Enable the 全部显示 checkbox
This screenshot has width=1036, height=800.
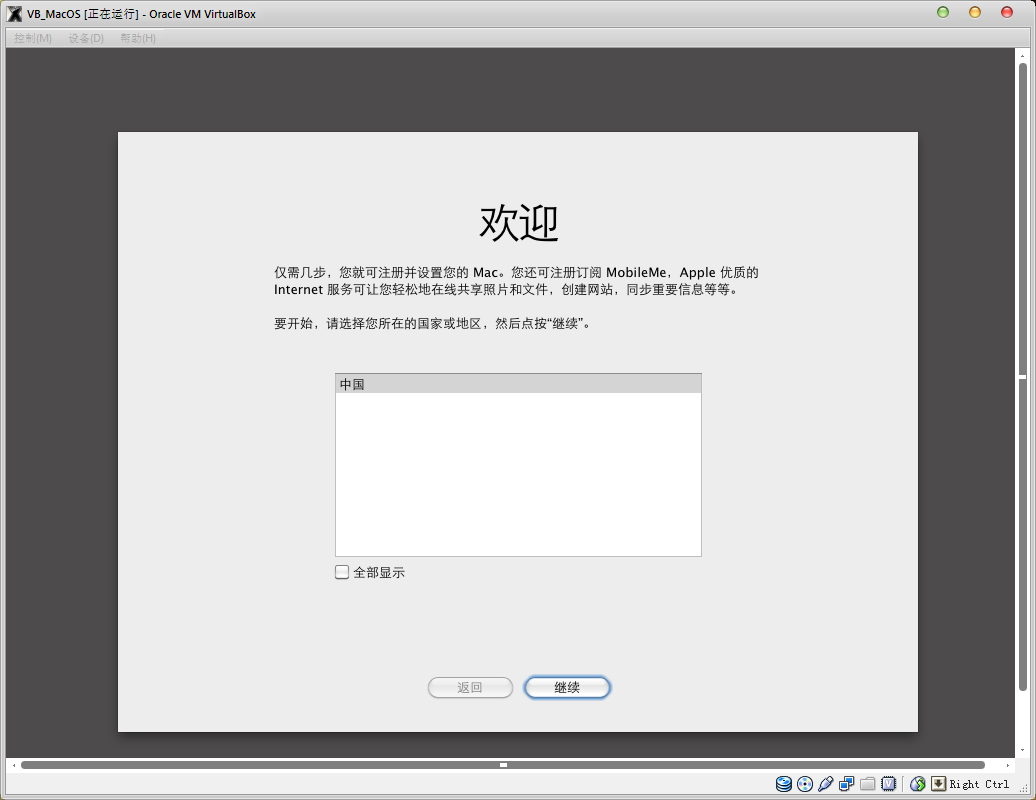point(342,572)
